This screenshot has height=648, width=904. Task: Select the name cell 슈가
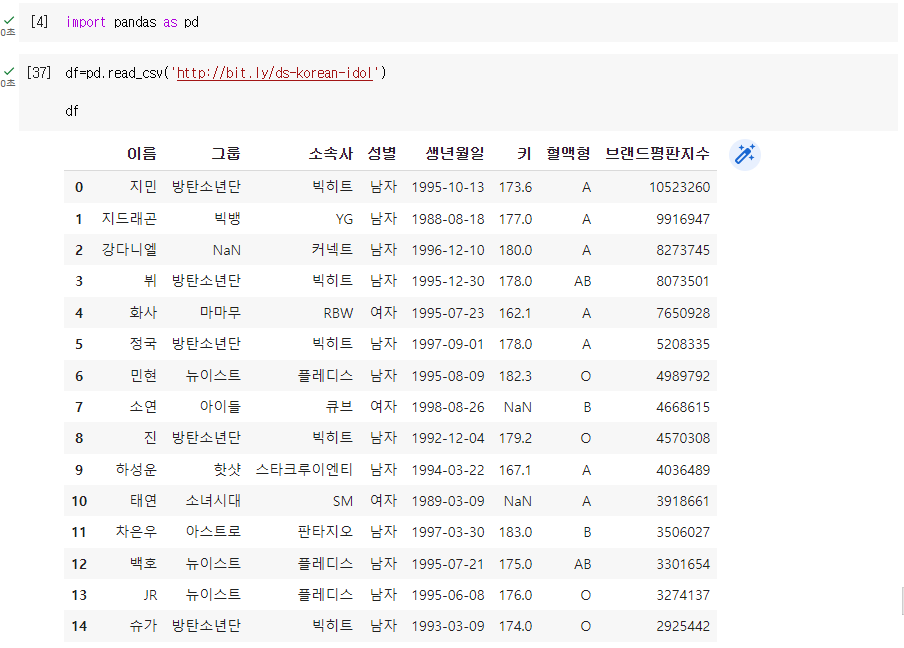click(143, 626)
